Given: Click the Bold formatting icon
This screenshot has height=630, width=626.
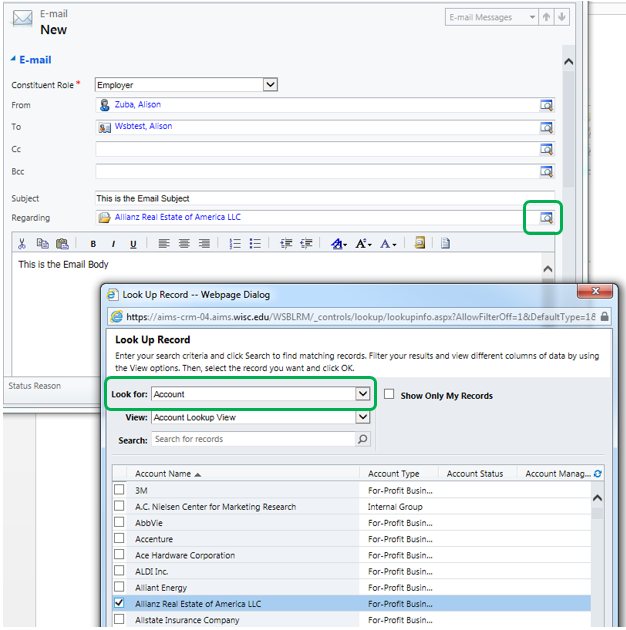Looking at the screenshot, I should pos(93,243).
